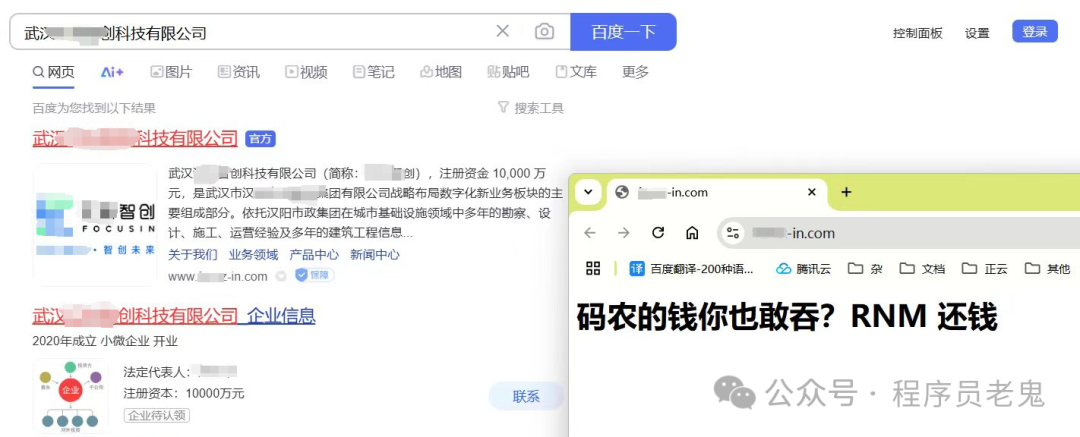Open image search via camera icon
Viewport: 1080px width, 437px height.
coord(544,32)
